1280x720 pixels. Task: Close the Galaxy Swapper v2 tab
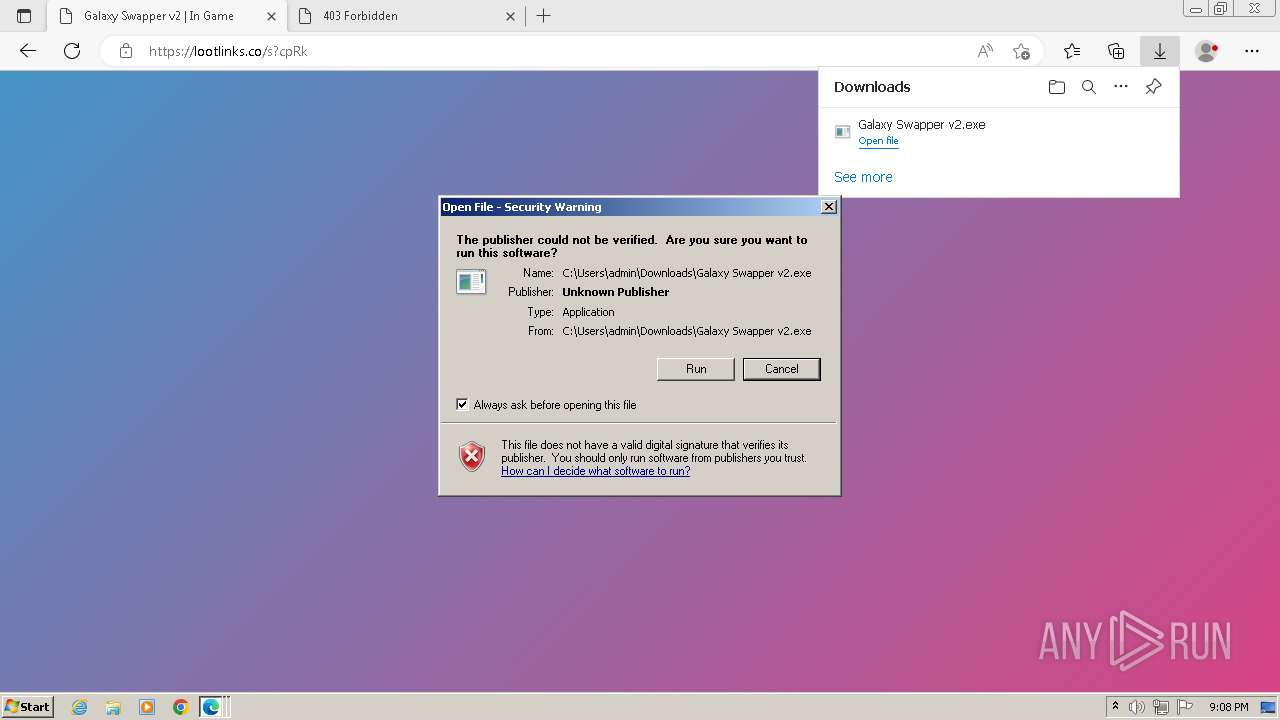pos(271,16)
